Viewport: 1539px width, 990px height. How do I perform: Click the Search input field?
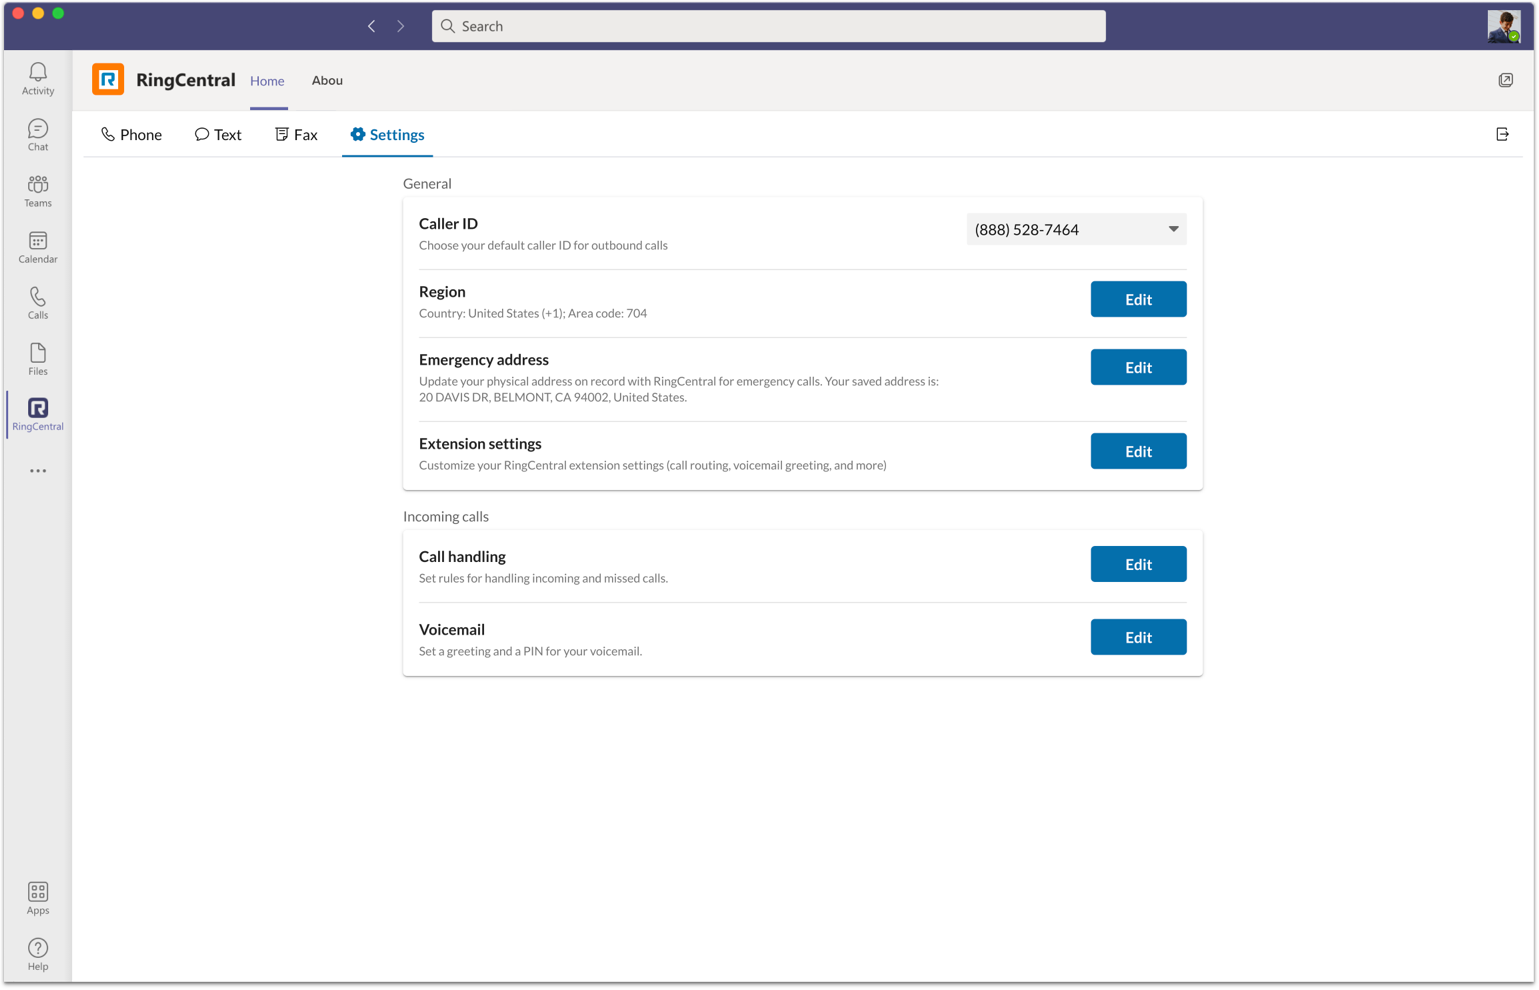[x=768, y=26]
